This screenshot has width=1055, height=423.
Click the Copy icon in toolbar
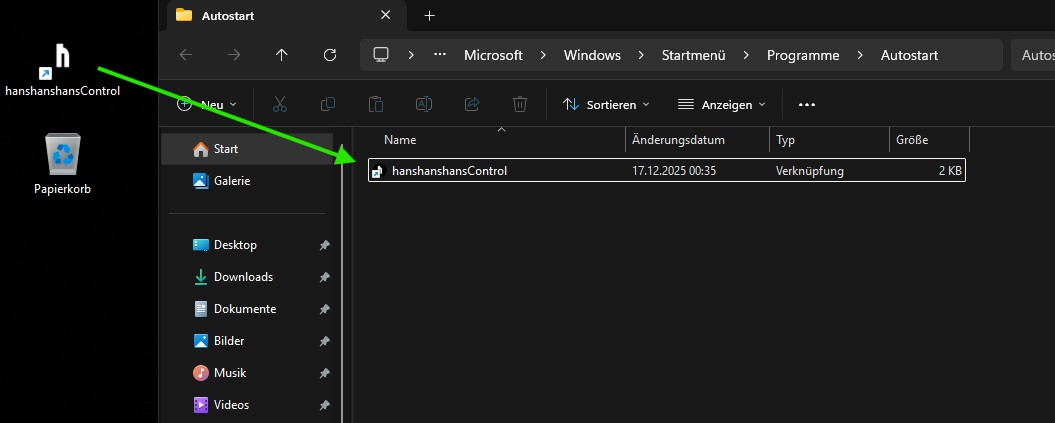click(x=327, y=104)
